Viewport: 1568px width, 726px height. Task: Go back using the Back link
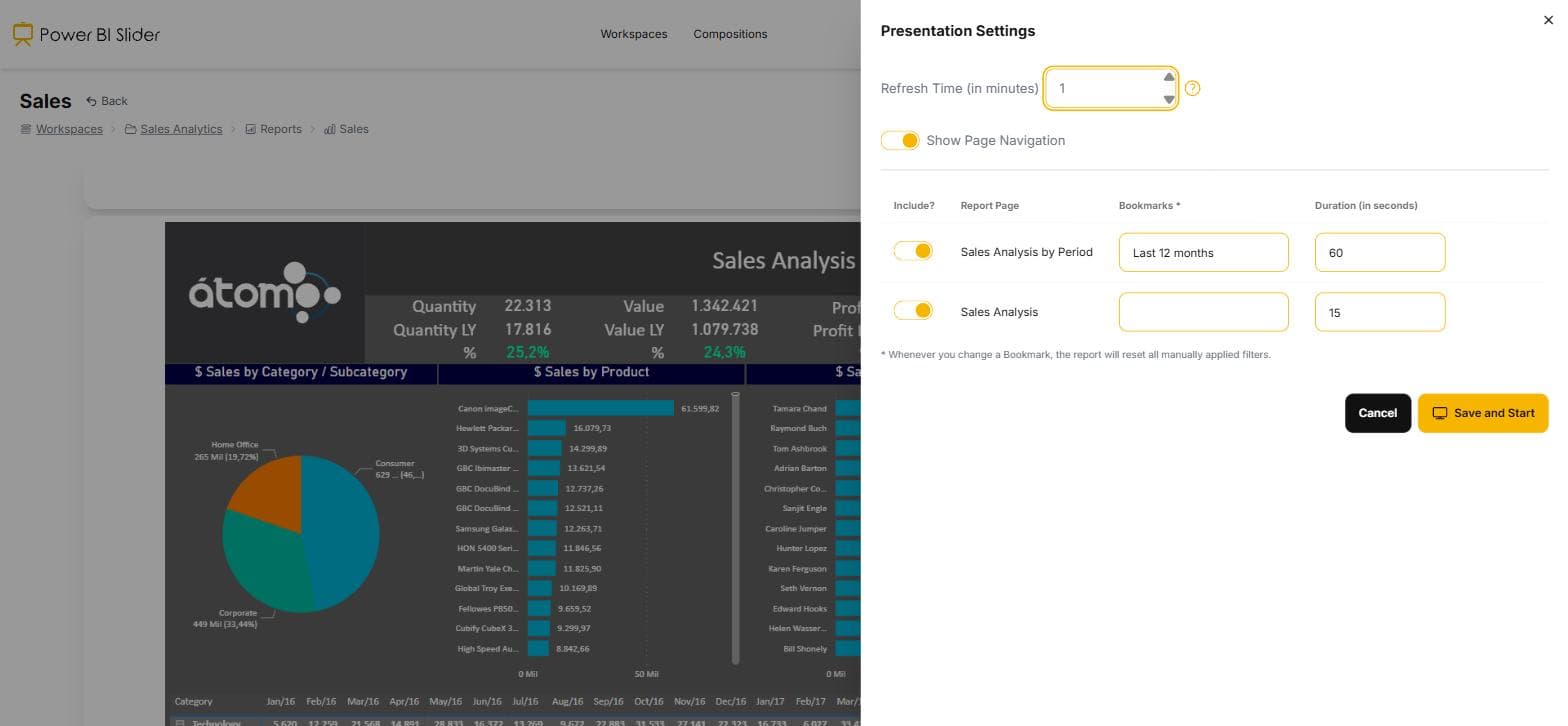click(x=107, y=101)
